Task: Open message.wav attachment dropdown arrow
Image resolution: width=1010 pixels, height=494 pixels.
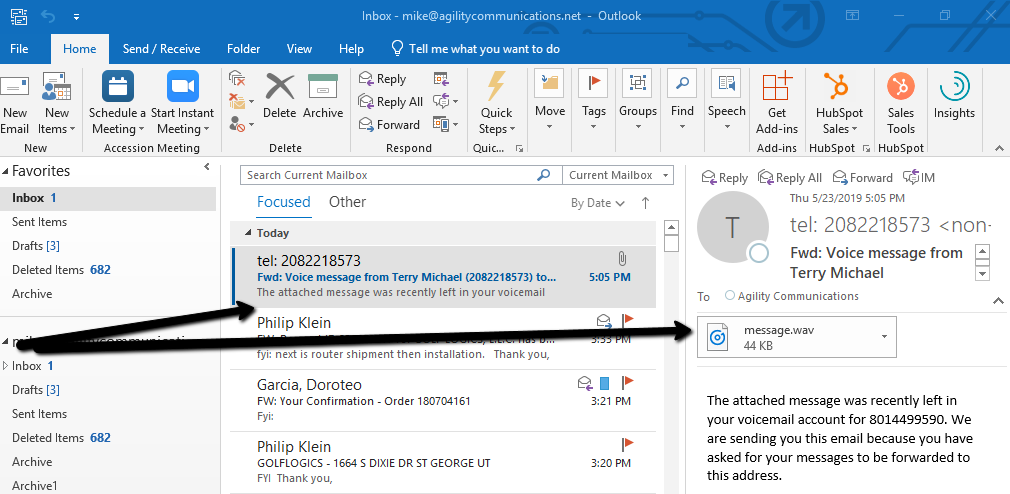Action: click(x=884, y=336)
